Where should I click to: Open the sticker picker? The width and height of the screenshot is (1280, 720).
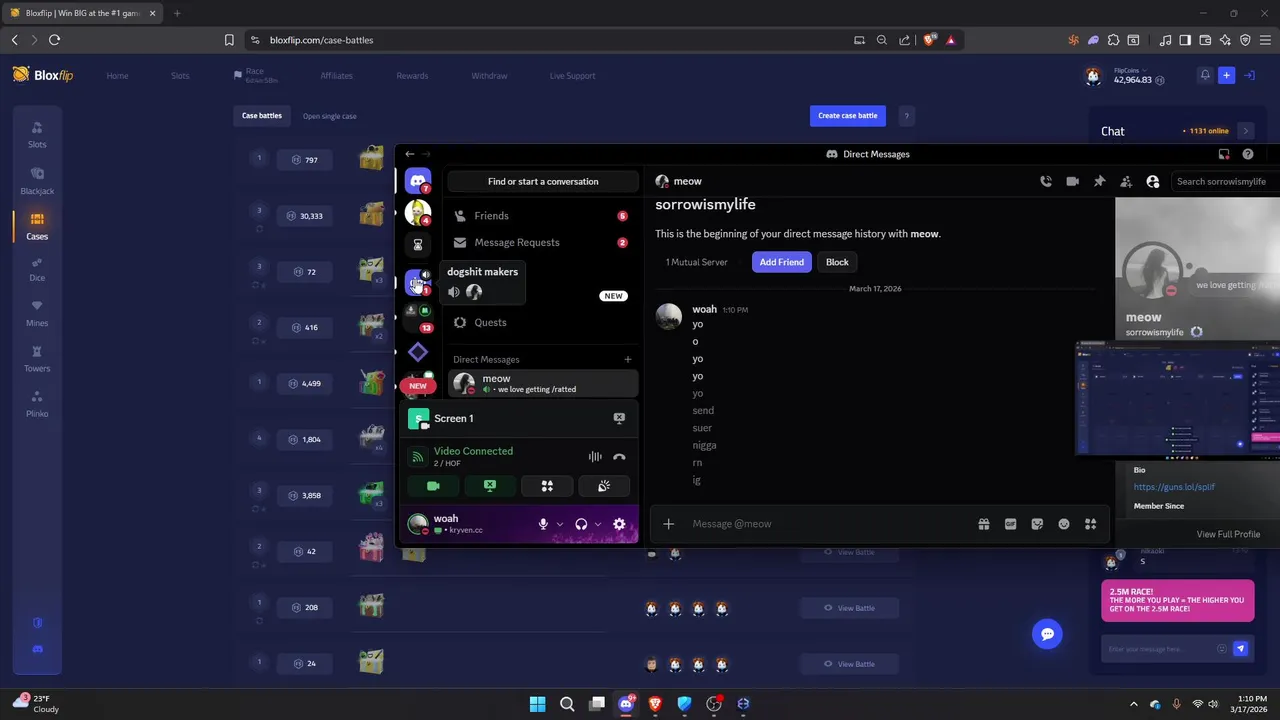click(1037, 524)
